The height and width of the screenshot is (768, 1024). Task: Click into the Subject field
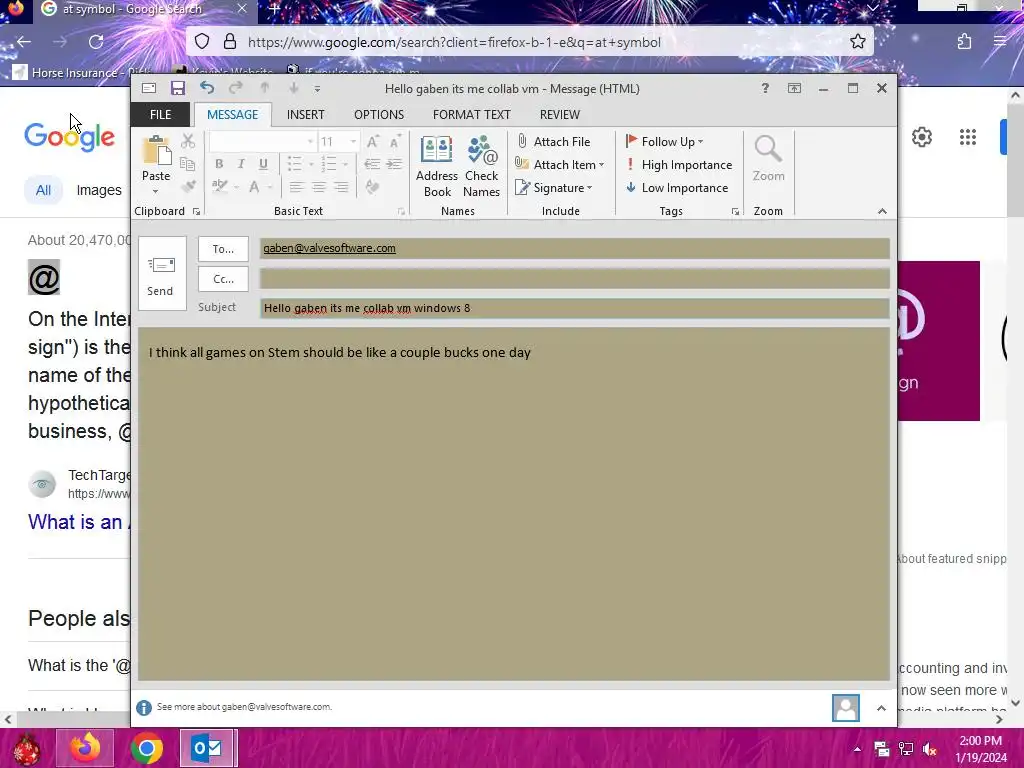pos(575,308)
